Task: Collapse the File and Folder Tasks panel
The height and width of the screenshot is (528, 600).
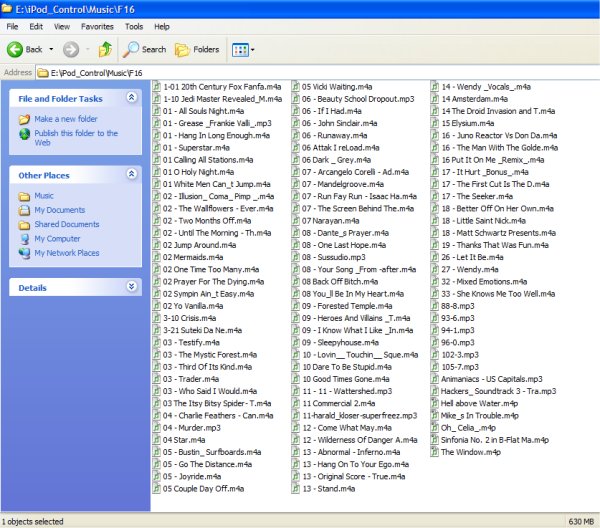Action: 131,97
